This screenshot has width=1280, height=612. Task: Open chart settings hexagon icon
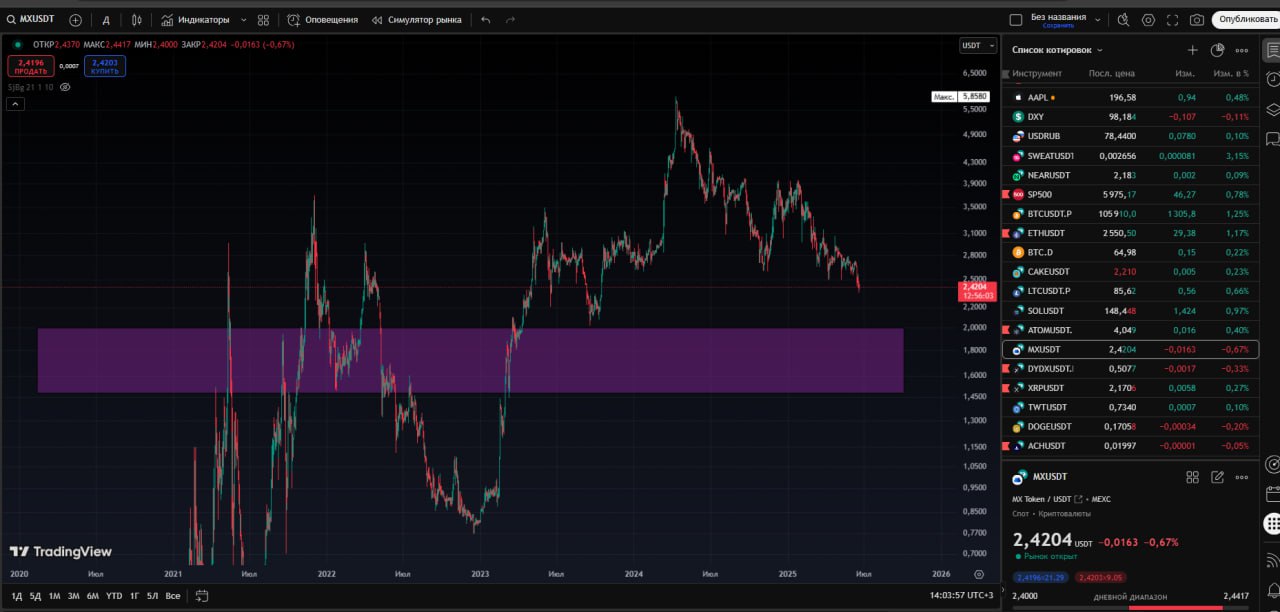pos(1148,20)
